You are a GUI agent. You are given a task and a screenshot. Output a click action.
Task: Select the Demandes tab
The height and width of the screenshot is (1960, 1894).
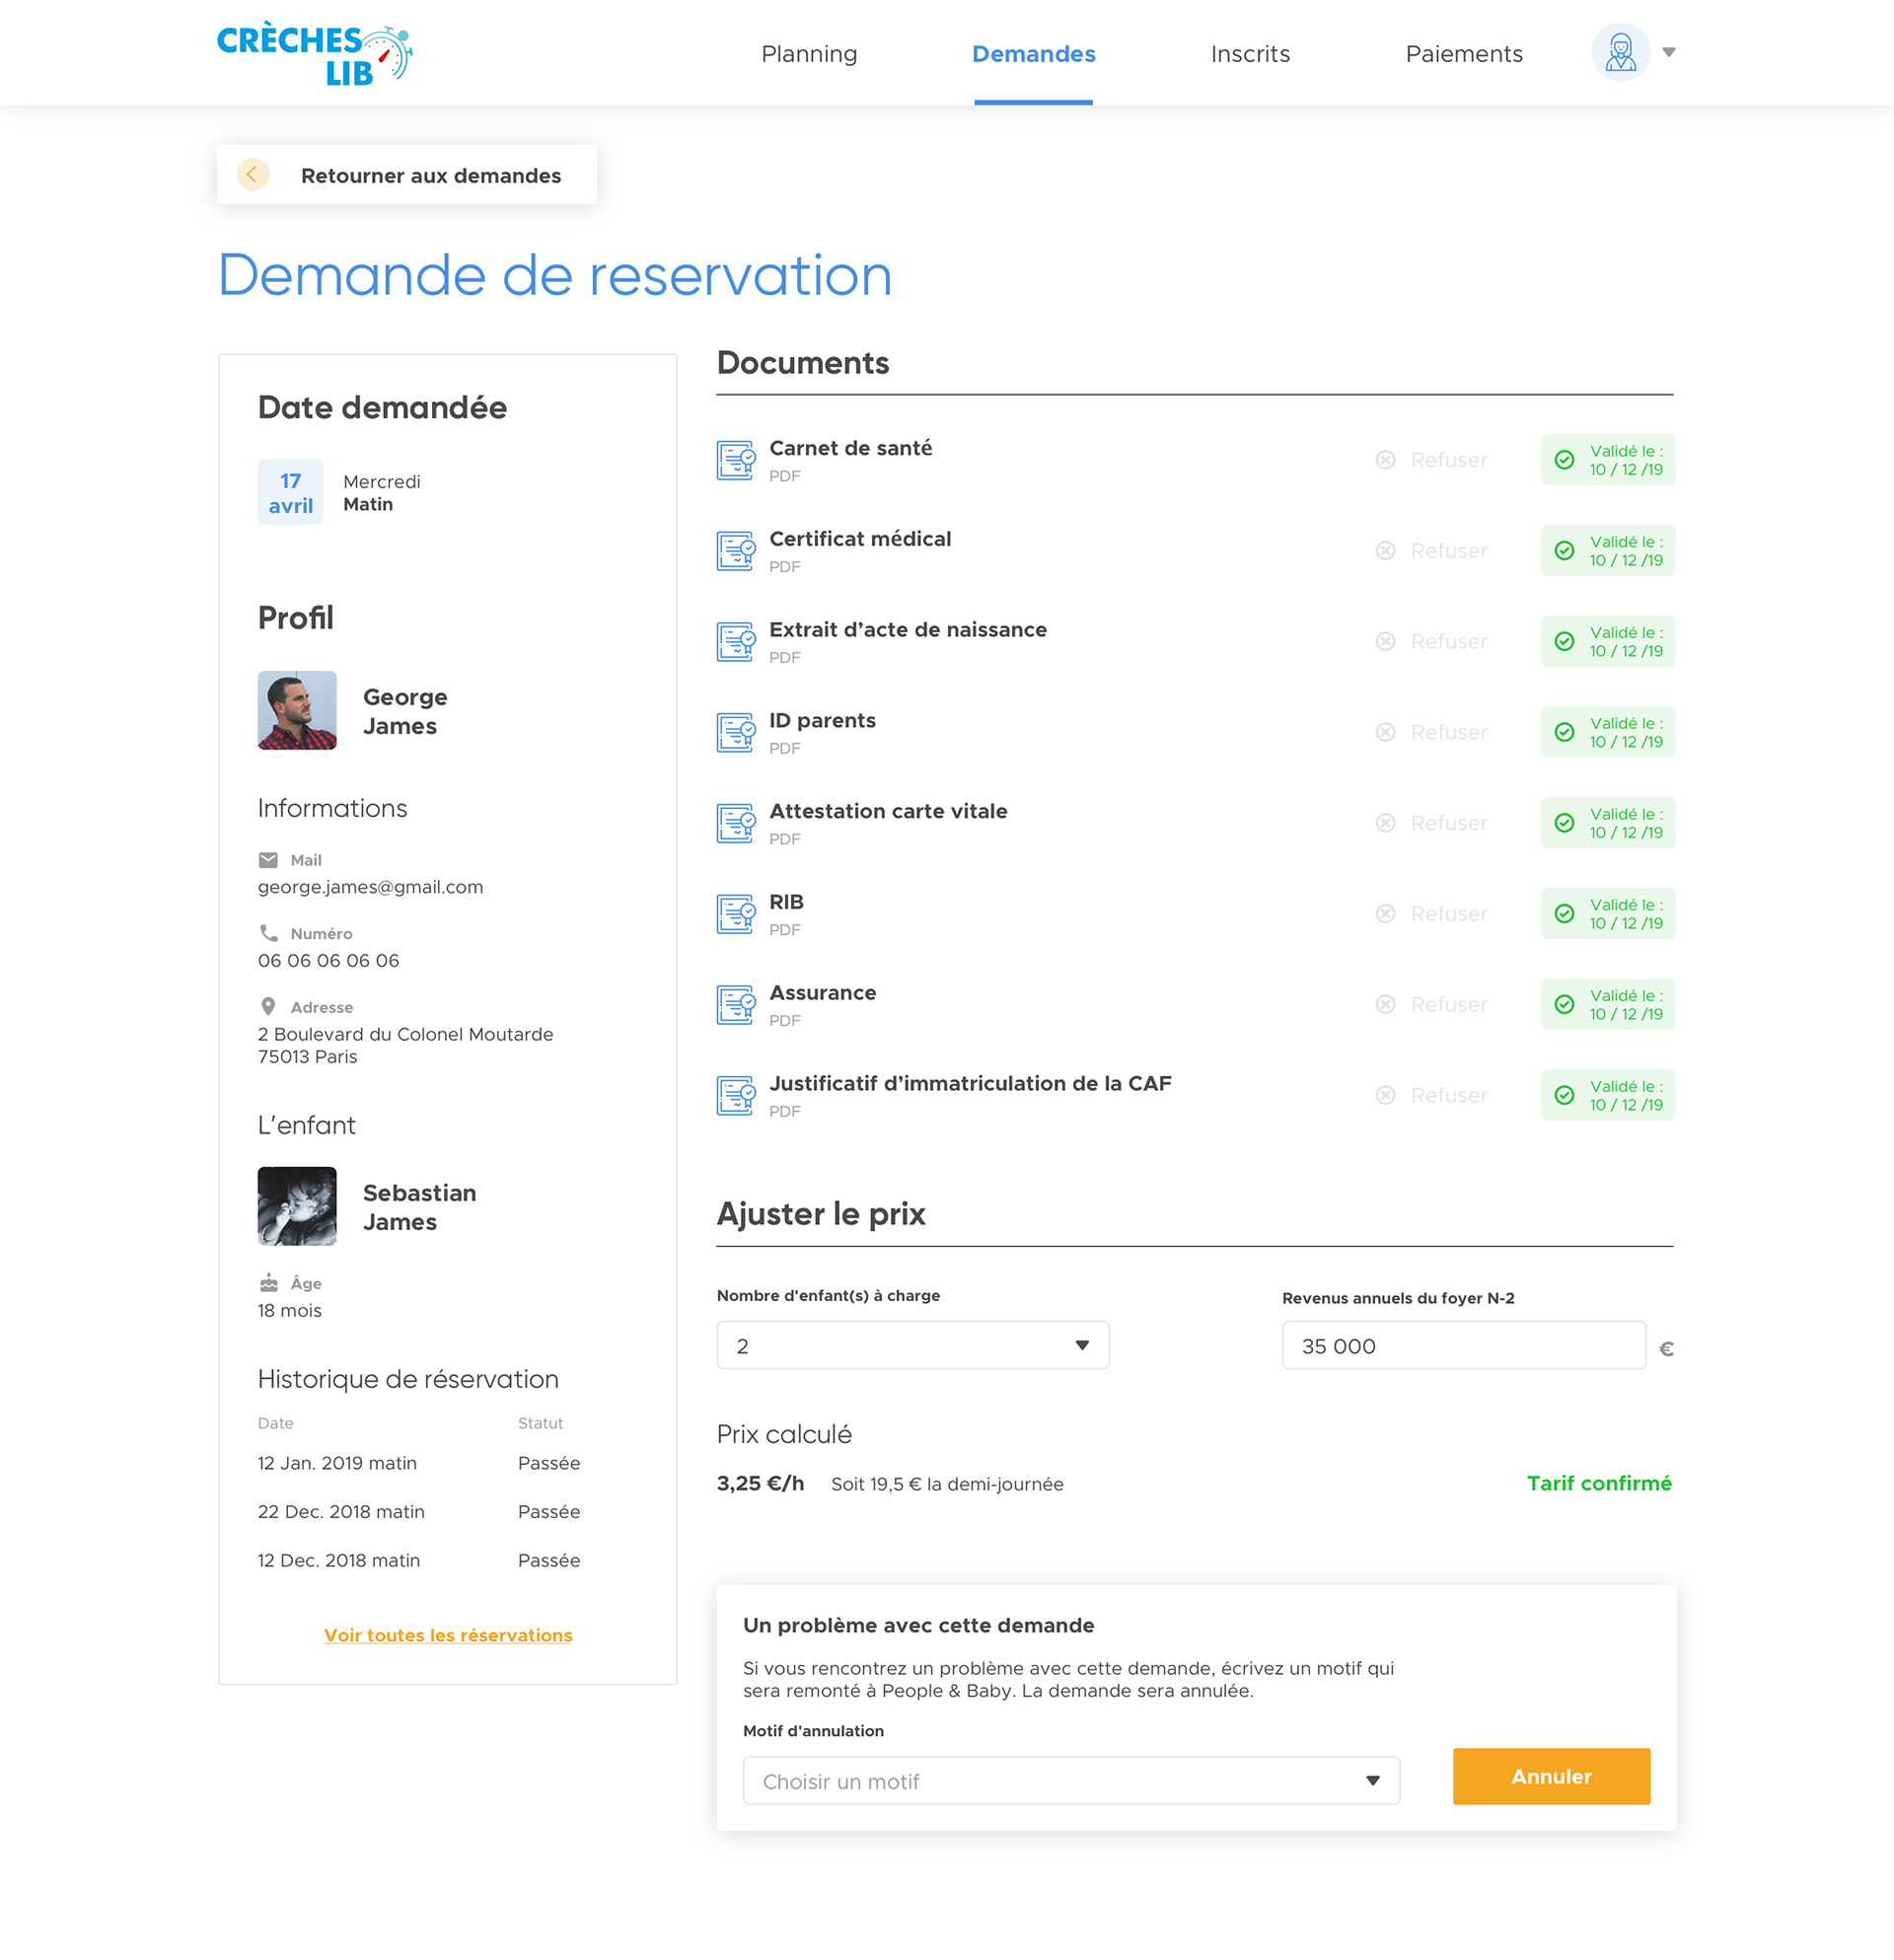click(x=1033, y=54)
